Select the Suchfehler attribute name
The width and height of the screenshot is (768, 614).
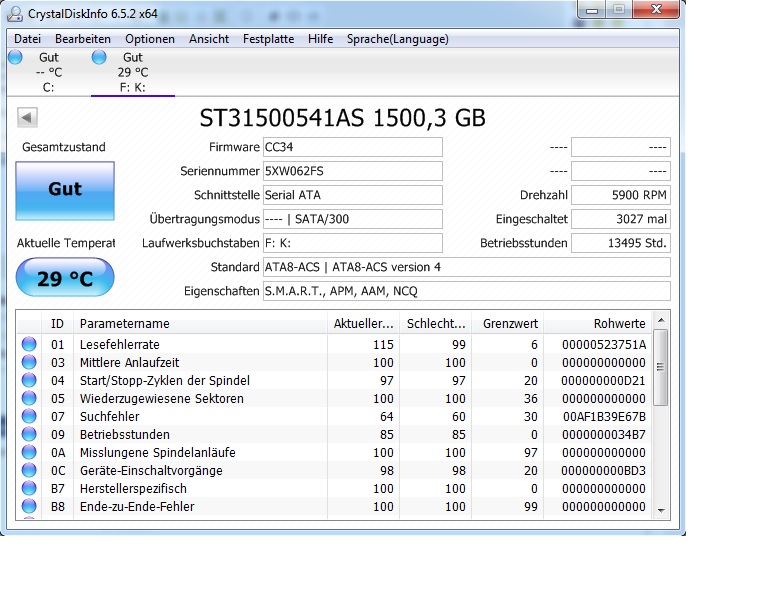110,417
